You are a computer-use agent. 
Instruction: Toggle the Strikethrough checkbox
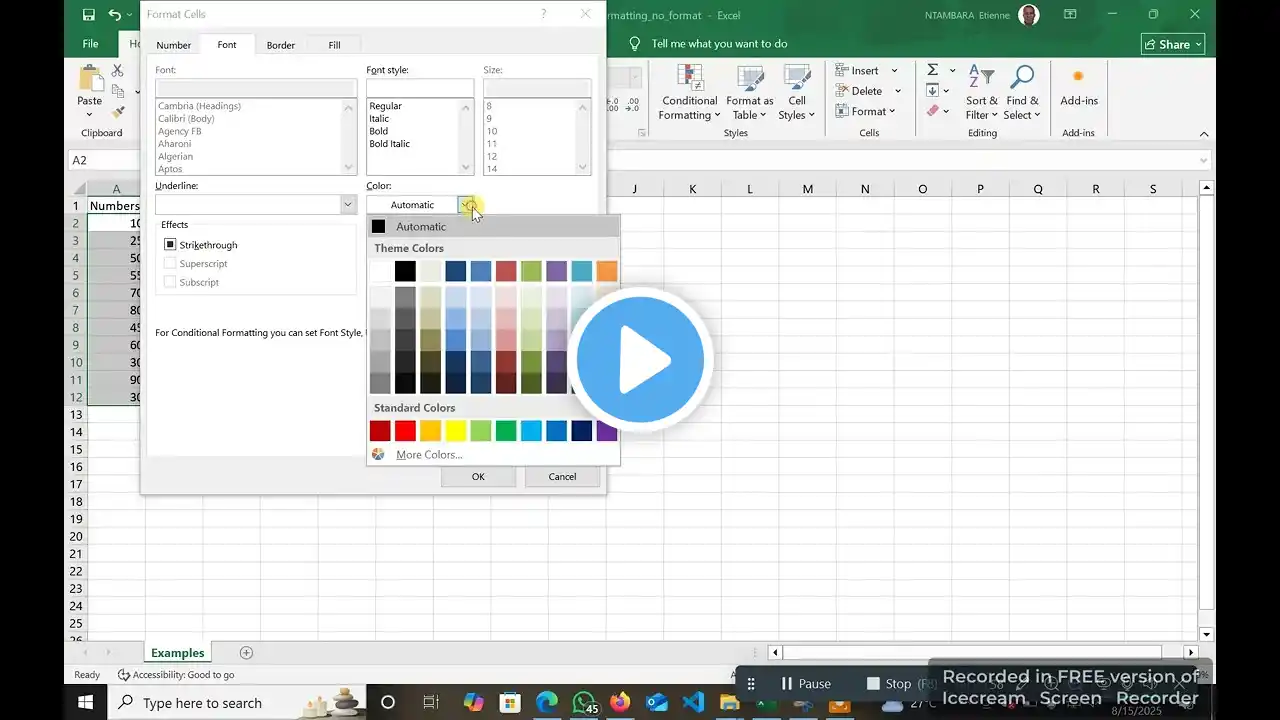click(x=170, y=245)
